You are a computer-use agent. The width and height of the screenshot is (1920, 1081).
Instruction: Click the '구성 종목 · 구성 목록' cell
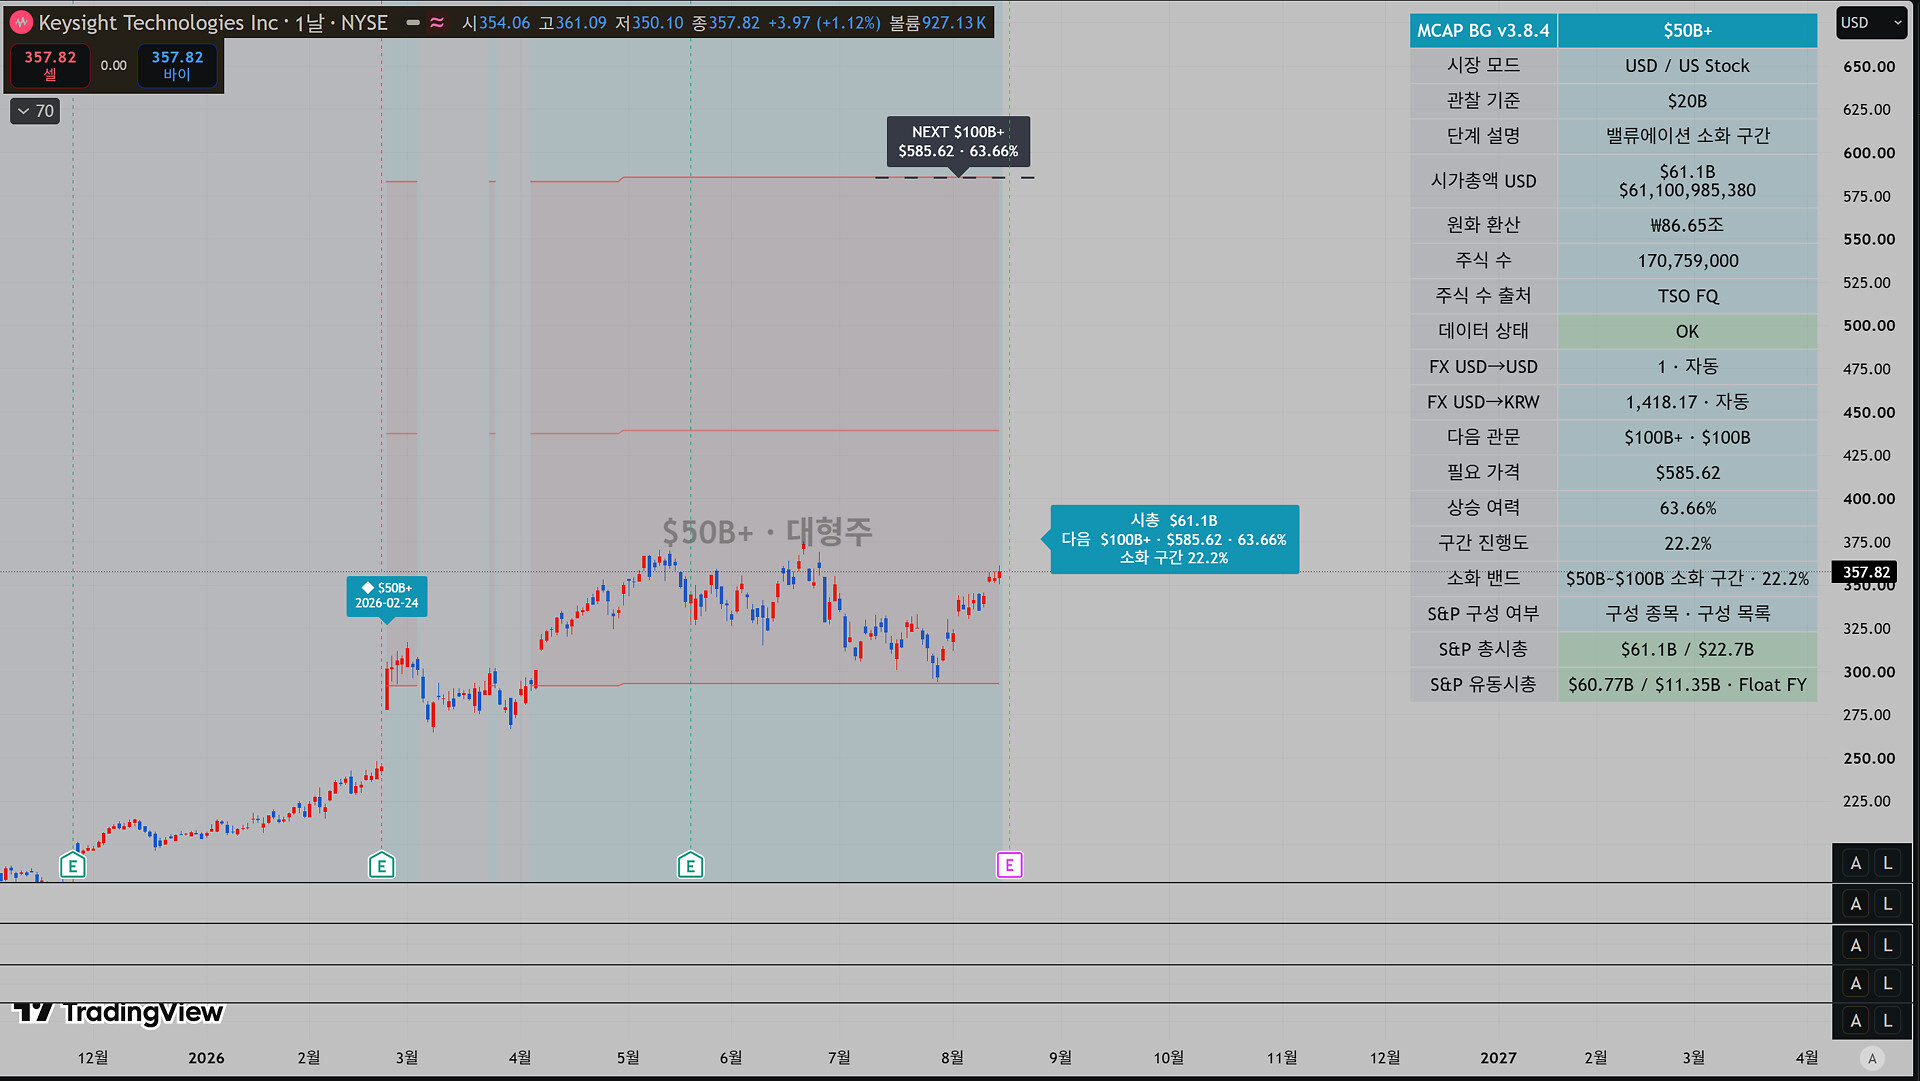1687,614
